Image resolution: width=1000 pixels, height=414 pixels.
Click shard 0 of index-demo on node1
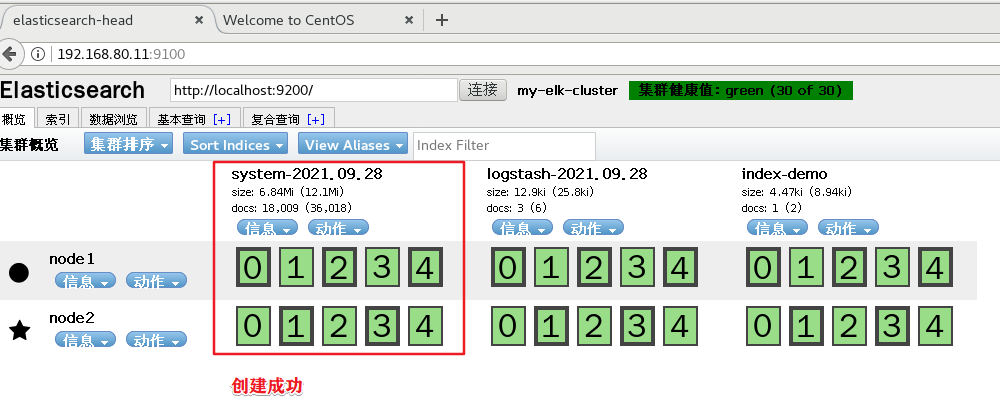(763, 267)
